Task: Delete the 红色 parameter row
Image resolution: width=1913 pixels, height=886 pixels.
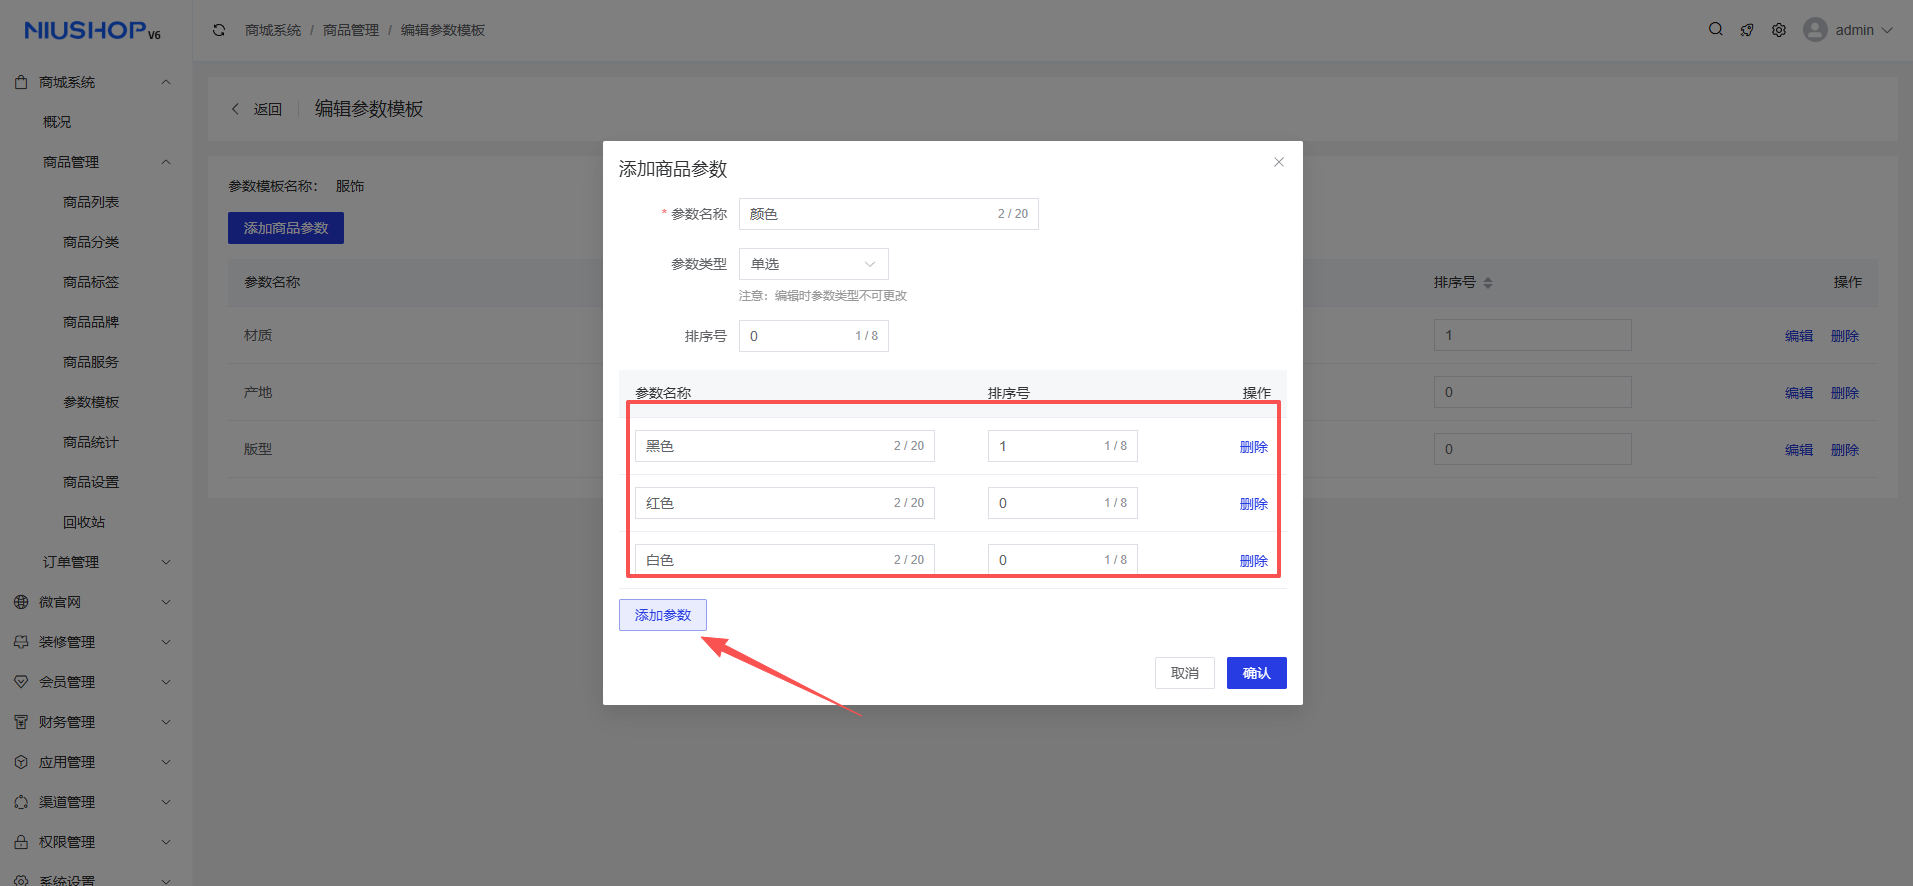Action: click(x=1254, y=504)
